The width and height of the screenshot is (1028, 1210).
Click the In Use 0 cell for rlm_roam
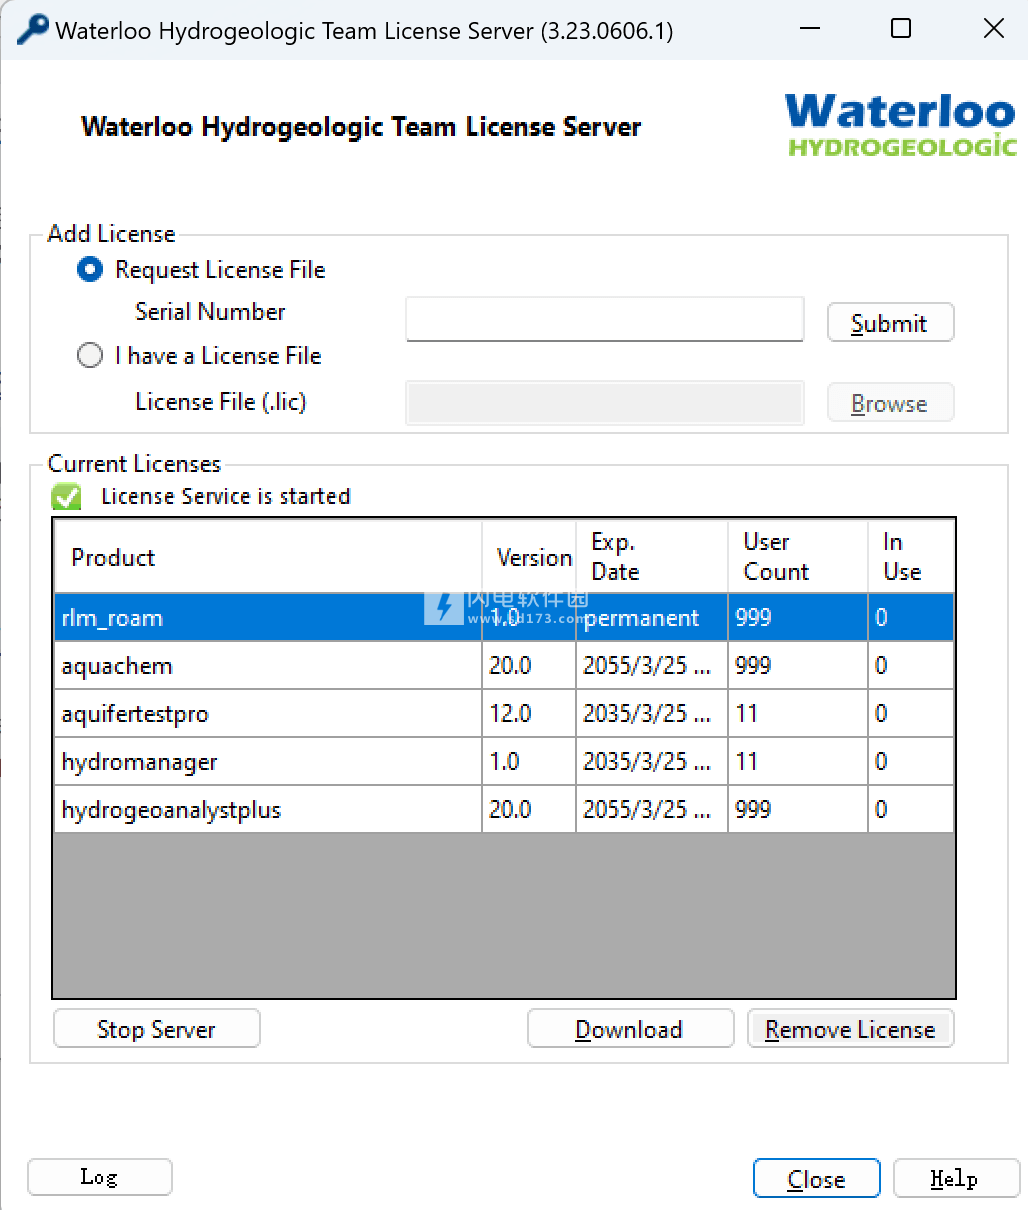pyautogui.click(x=911, y=618)
